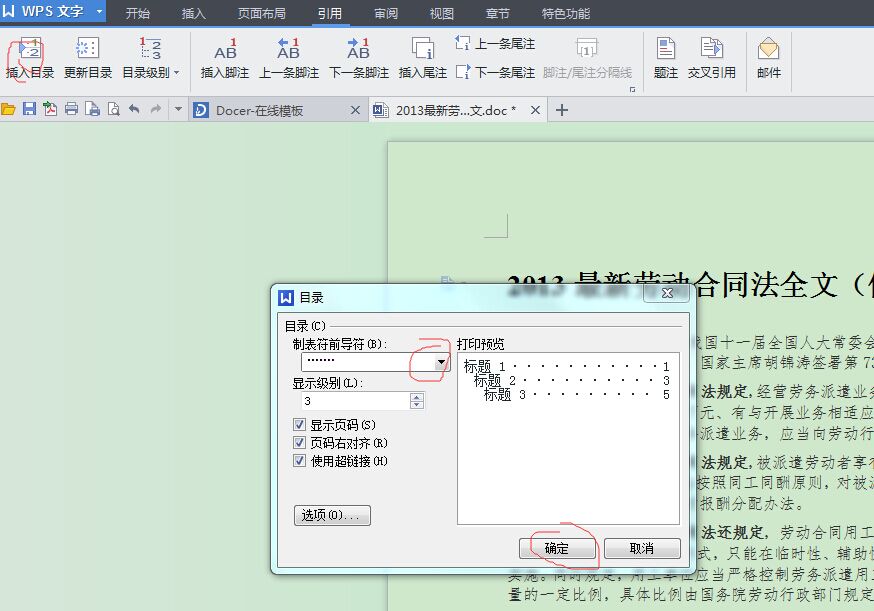This screenshot has height=611, width=874.
Task: Close the Docer-在线模板 tab
Action: (355, 110)
